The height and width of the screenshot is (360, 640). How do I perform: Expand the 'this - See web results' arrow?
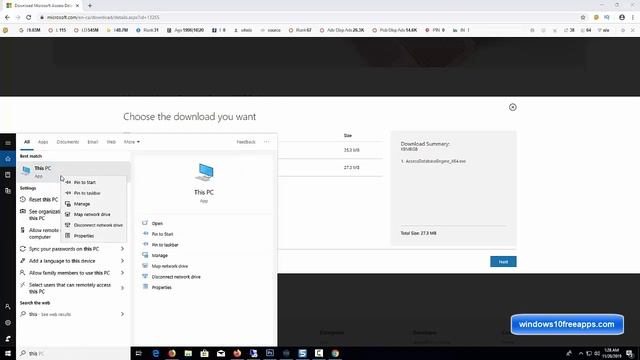122,314
